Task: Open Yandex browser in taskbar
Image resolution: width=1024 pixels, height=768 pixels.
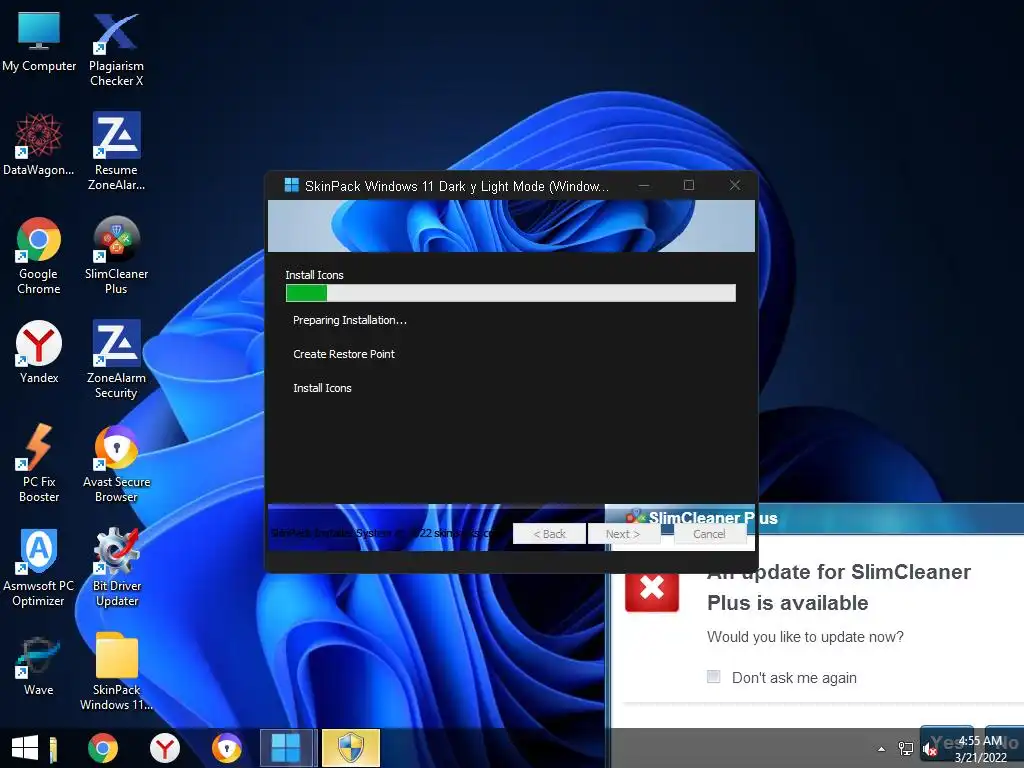Action: pos(165,748)
